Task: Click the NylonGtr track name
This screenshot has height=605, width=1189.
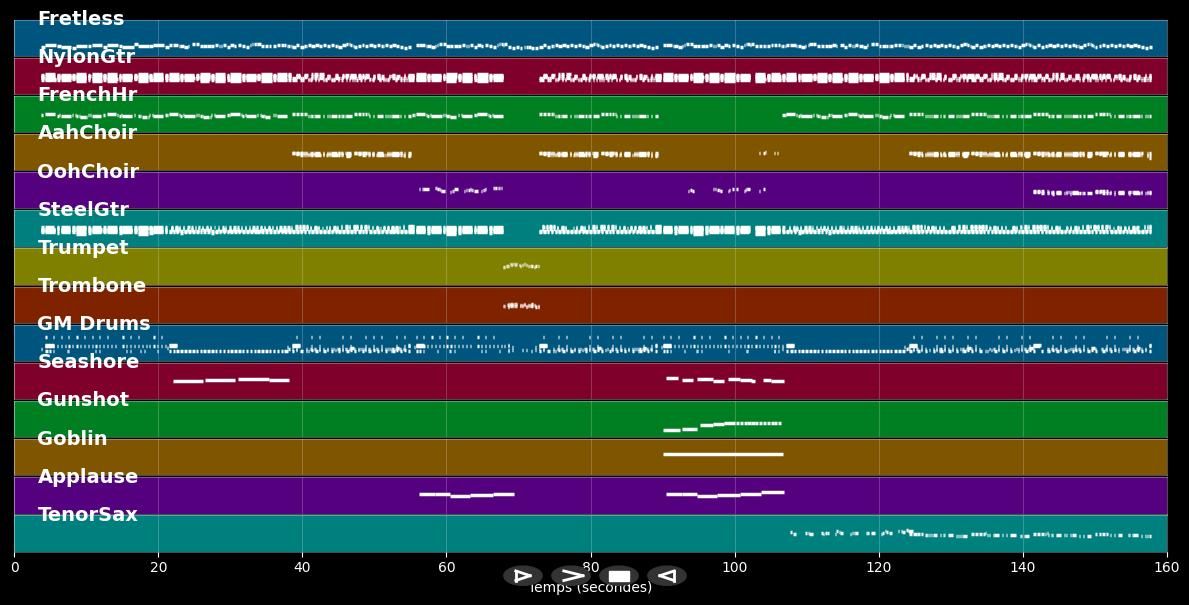Action: click(x=89, y=56)
